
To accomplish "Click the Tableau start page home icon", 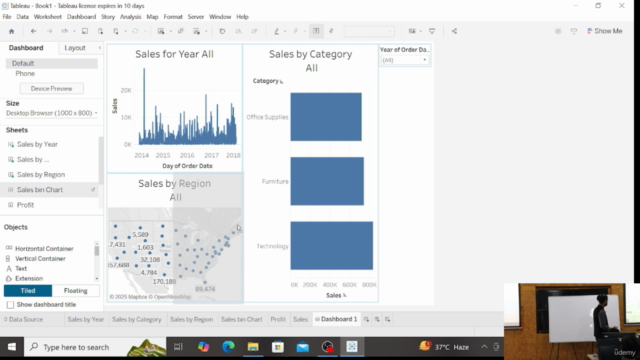I will [11, 31].
